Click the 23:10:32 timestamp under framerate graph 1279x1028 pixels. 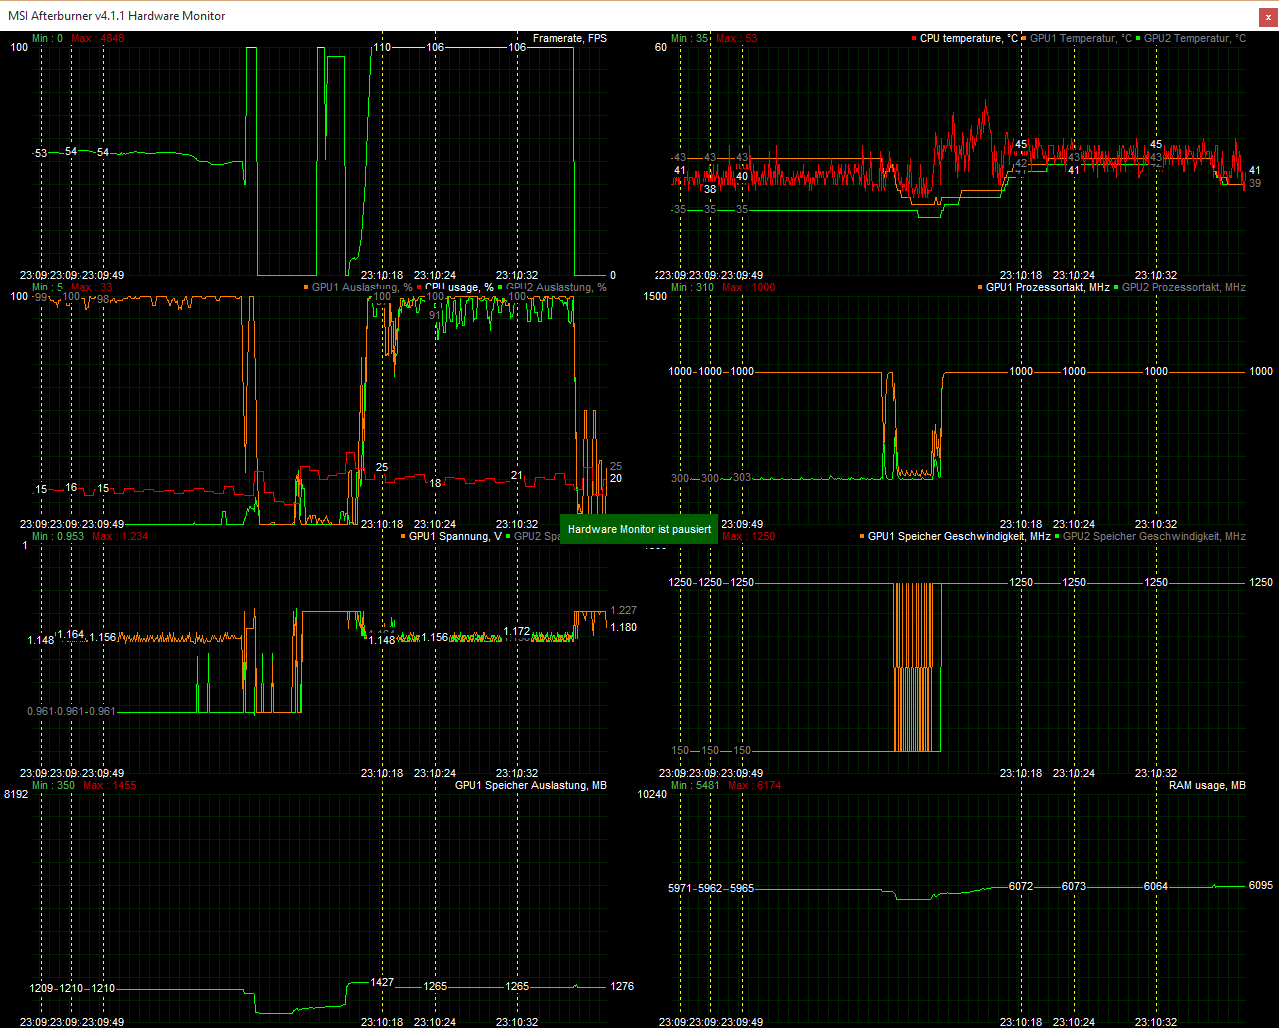[x=517, y=275]
